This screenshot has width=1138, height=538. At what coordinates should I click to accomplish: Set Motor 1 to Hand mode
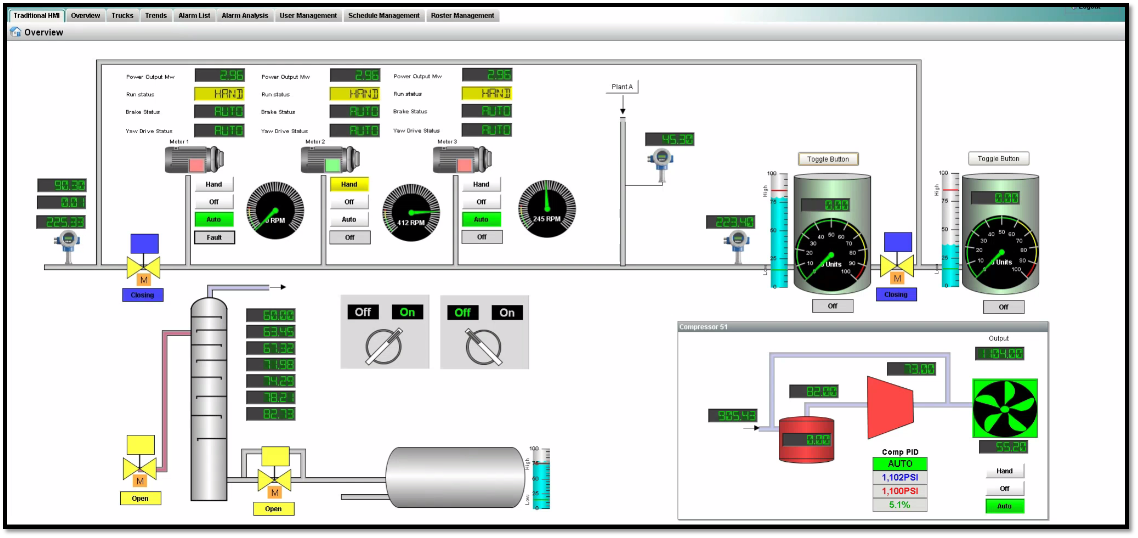tap(214, 184)
